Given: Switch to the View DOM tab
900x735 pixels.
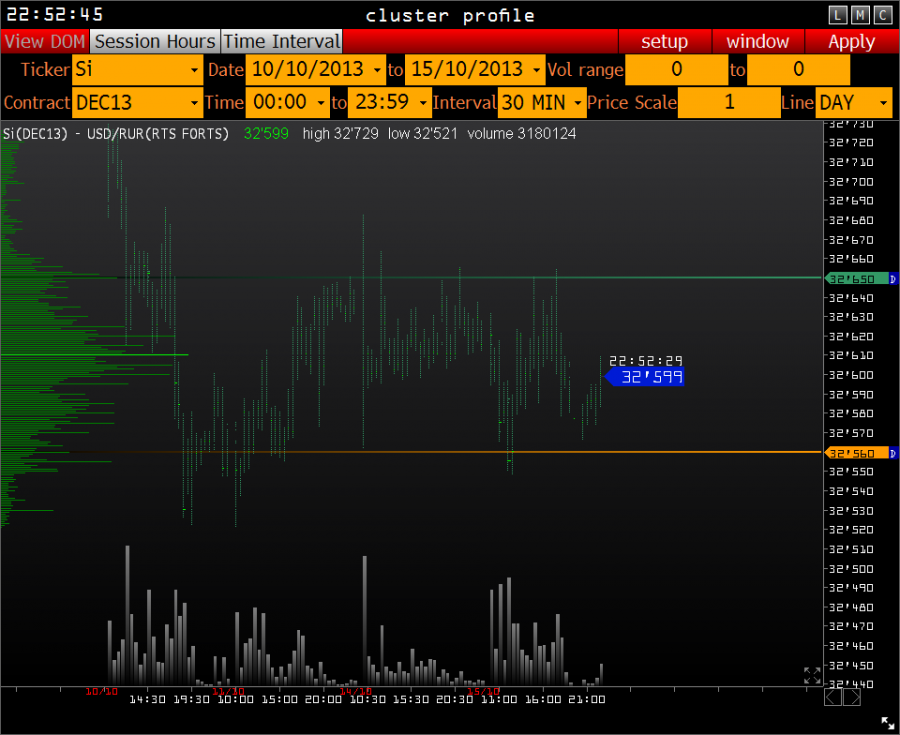Looking at the screenshot, I should pyautogui.click(x=45, y=41).
